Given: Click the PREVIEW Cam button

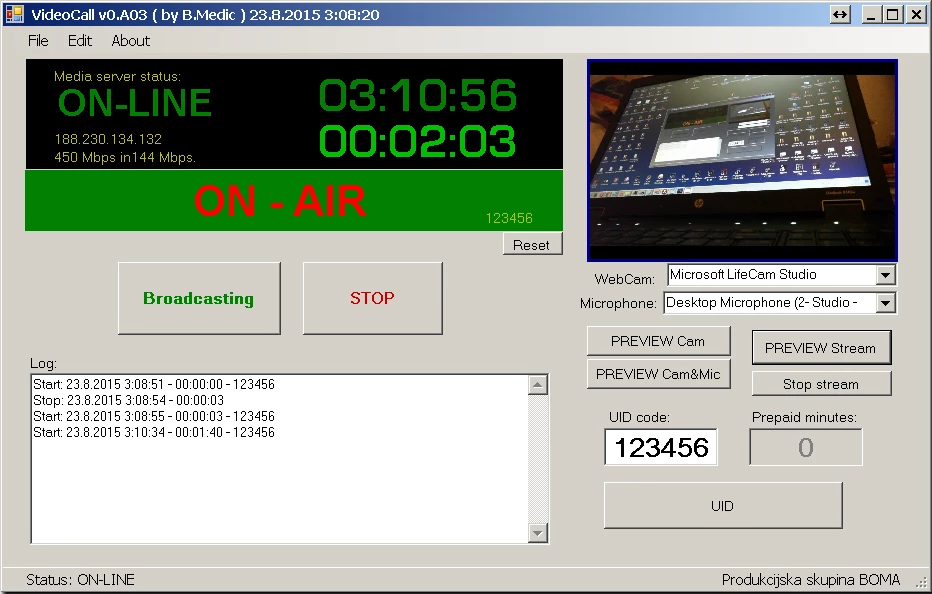Looking at the screenshot, I should point(658,341).
